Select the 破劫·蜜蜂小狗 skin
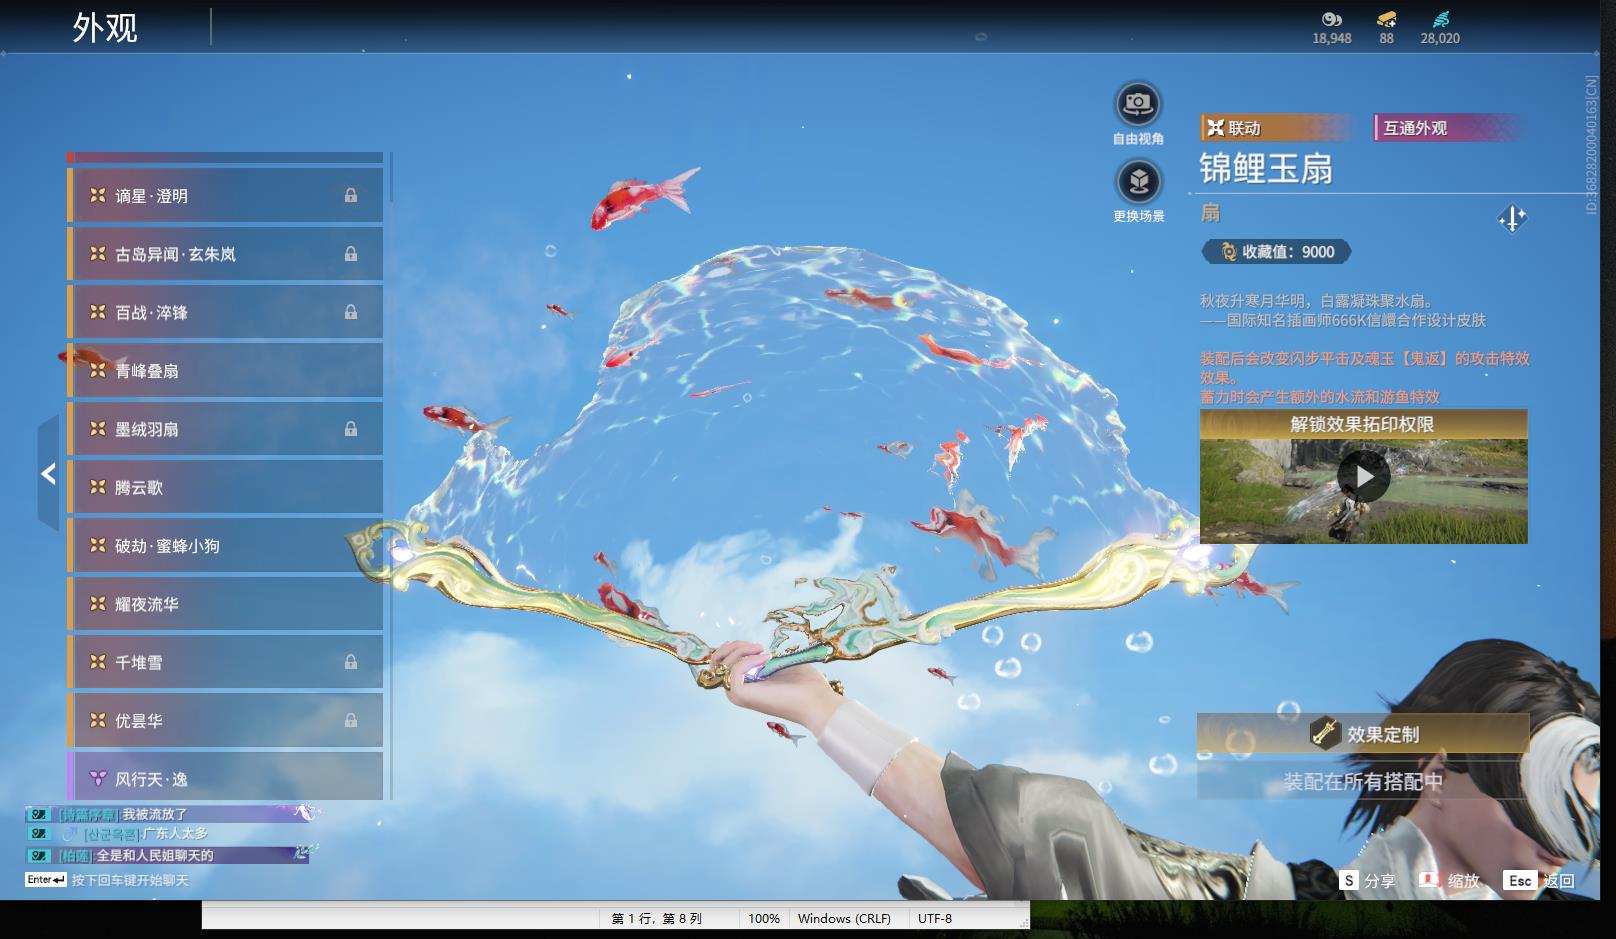Image resolution: width=1616 pixels, height=939 pixels. coord(225,546)
